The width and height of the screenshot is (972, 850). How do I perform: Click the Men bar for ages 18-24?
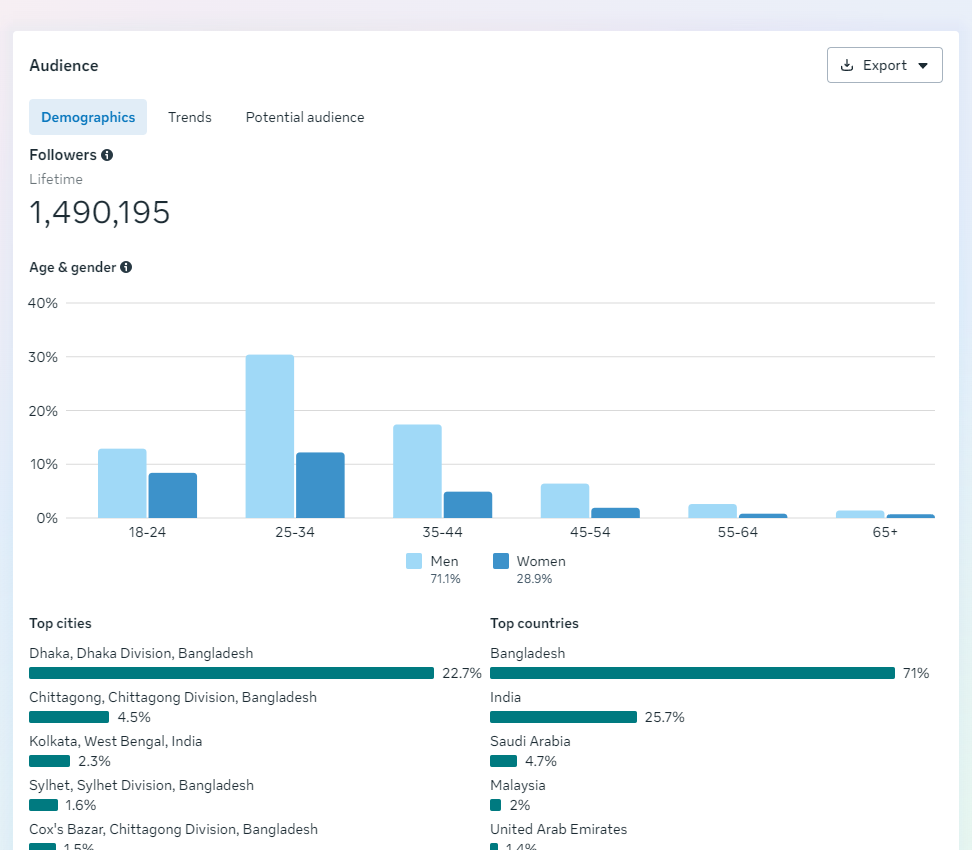click(122, 483)
